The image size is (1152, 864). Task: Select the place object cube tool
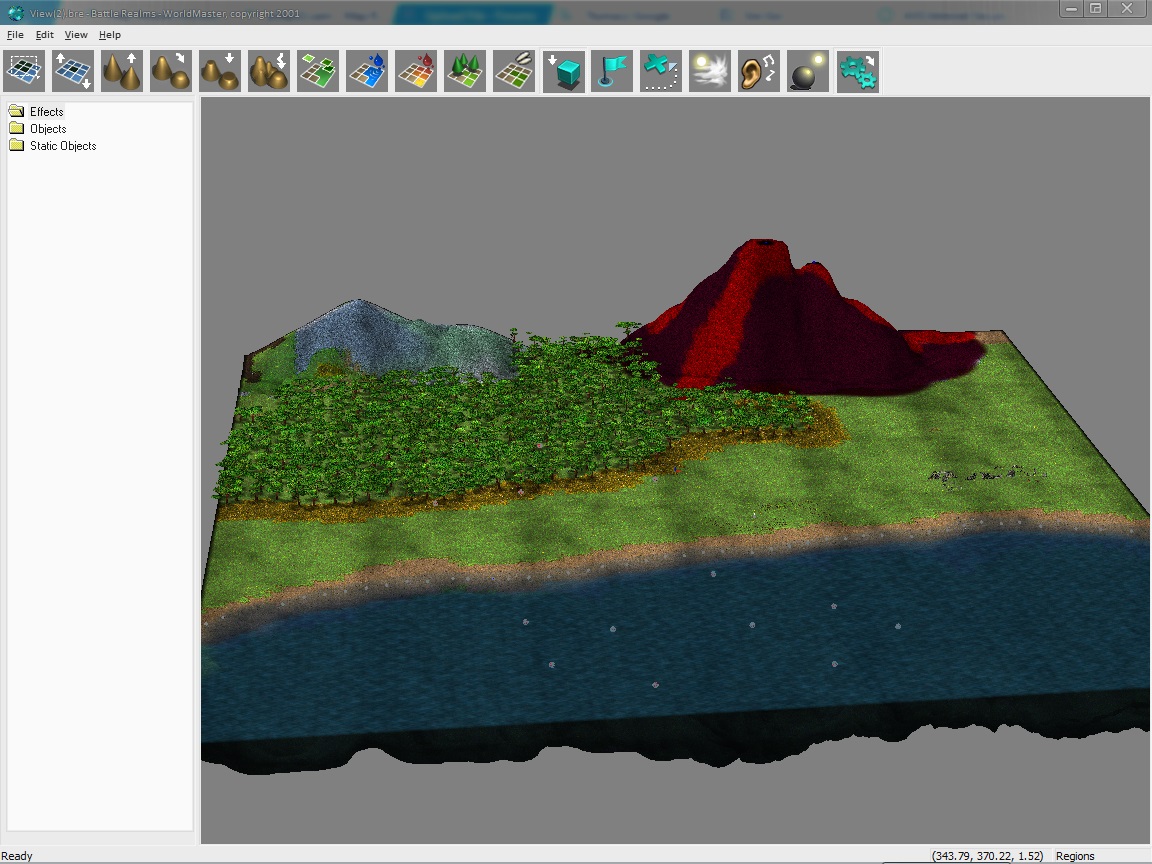[x=564, y=71]
